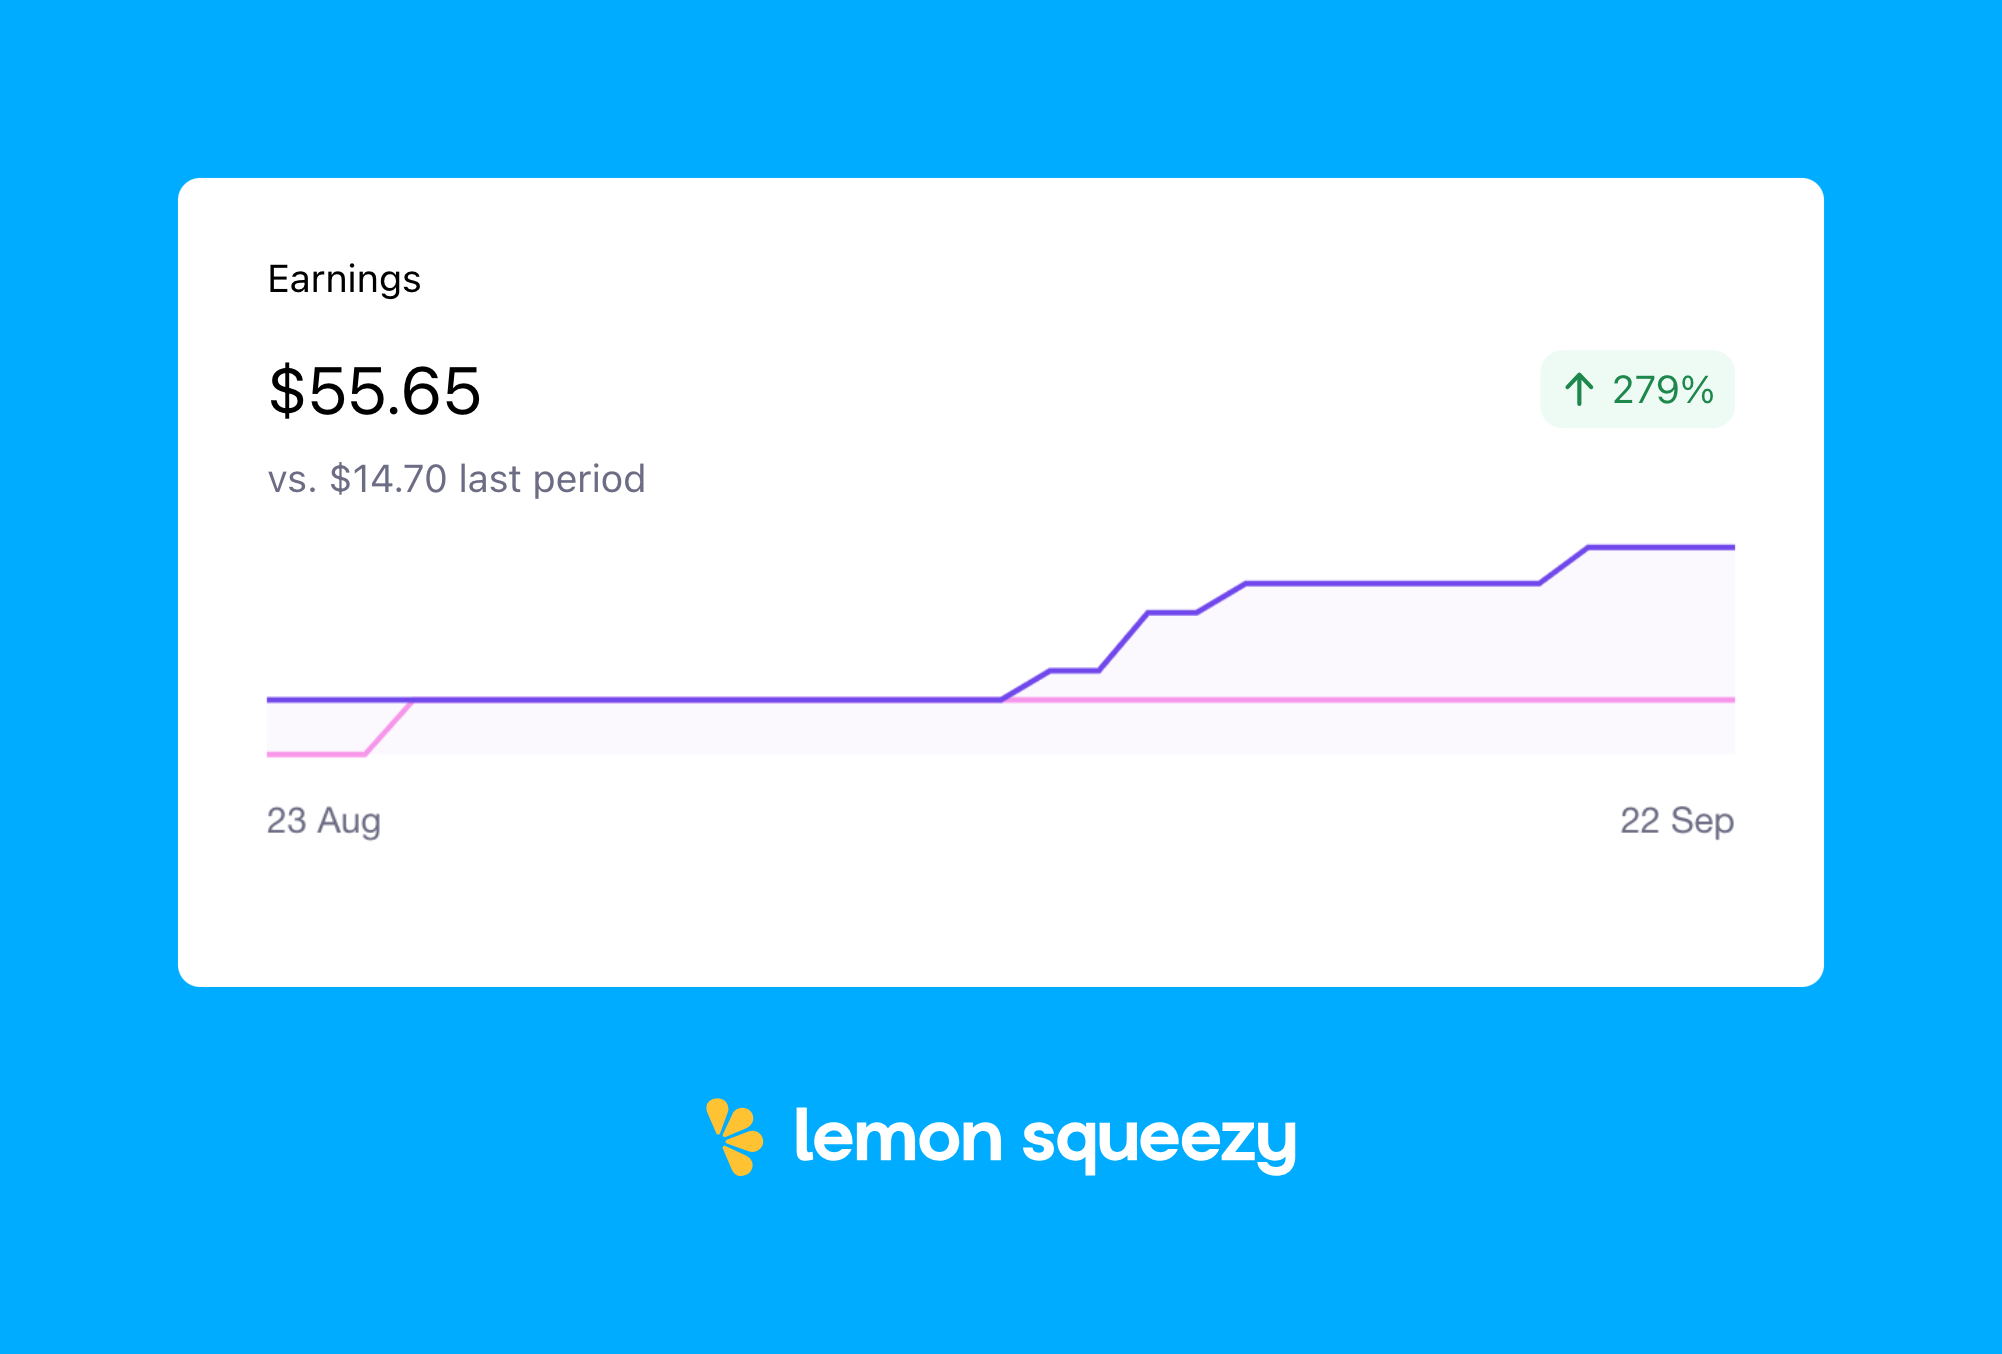This screenshot has height=1354, width=2002.
Task: Click the $14.70 previous period amount
Action: 388,479
